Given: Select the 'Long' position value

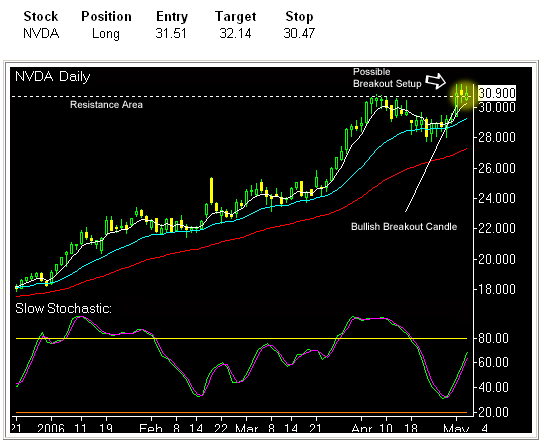Looking at the screenshot, I should [x=106, y=34].
